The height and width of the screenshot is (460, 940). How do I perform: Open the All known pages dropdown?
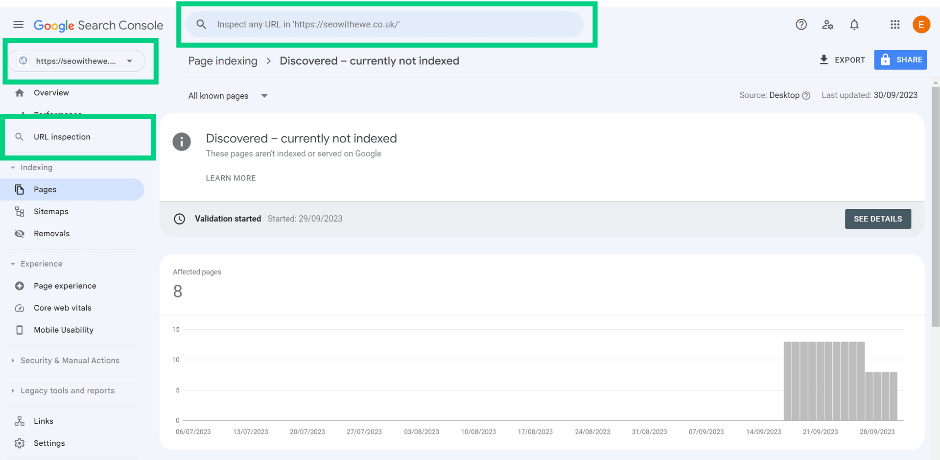coord(228,95)
